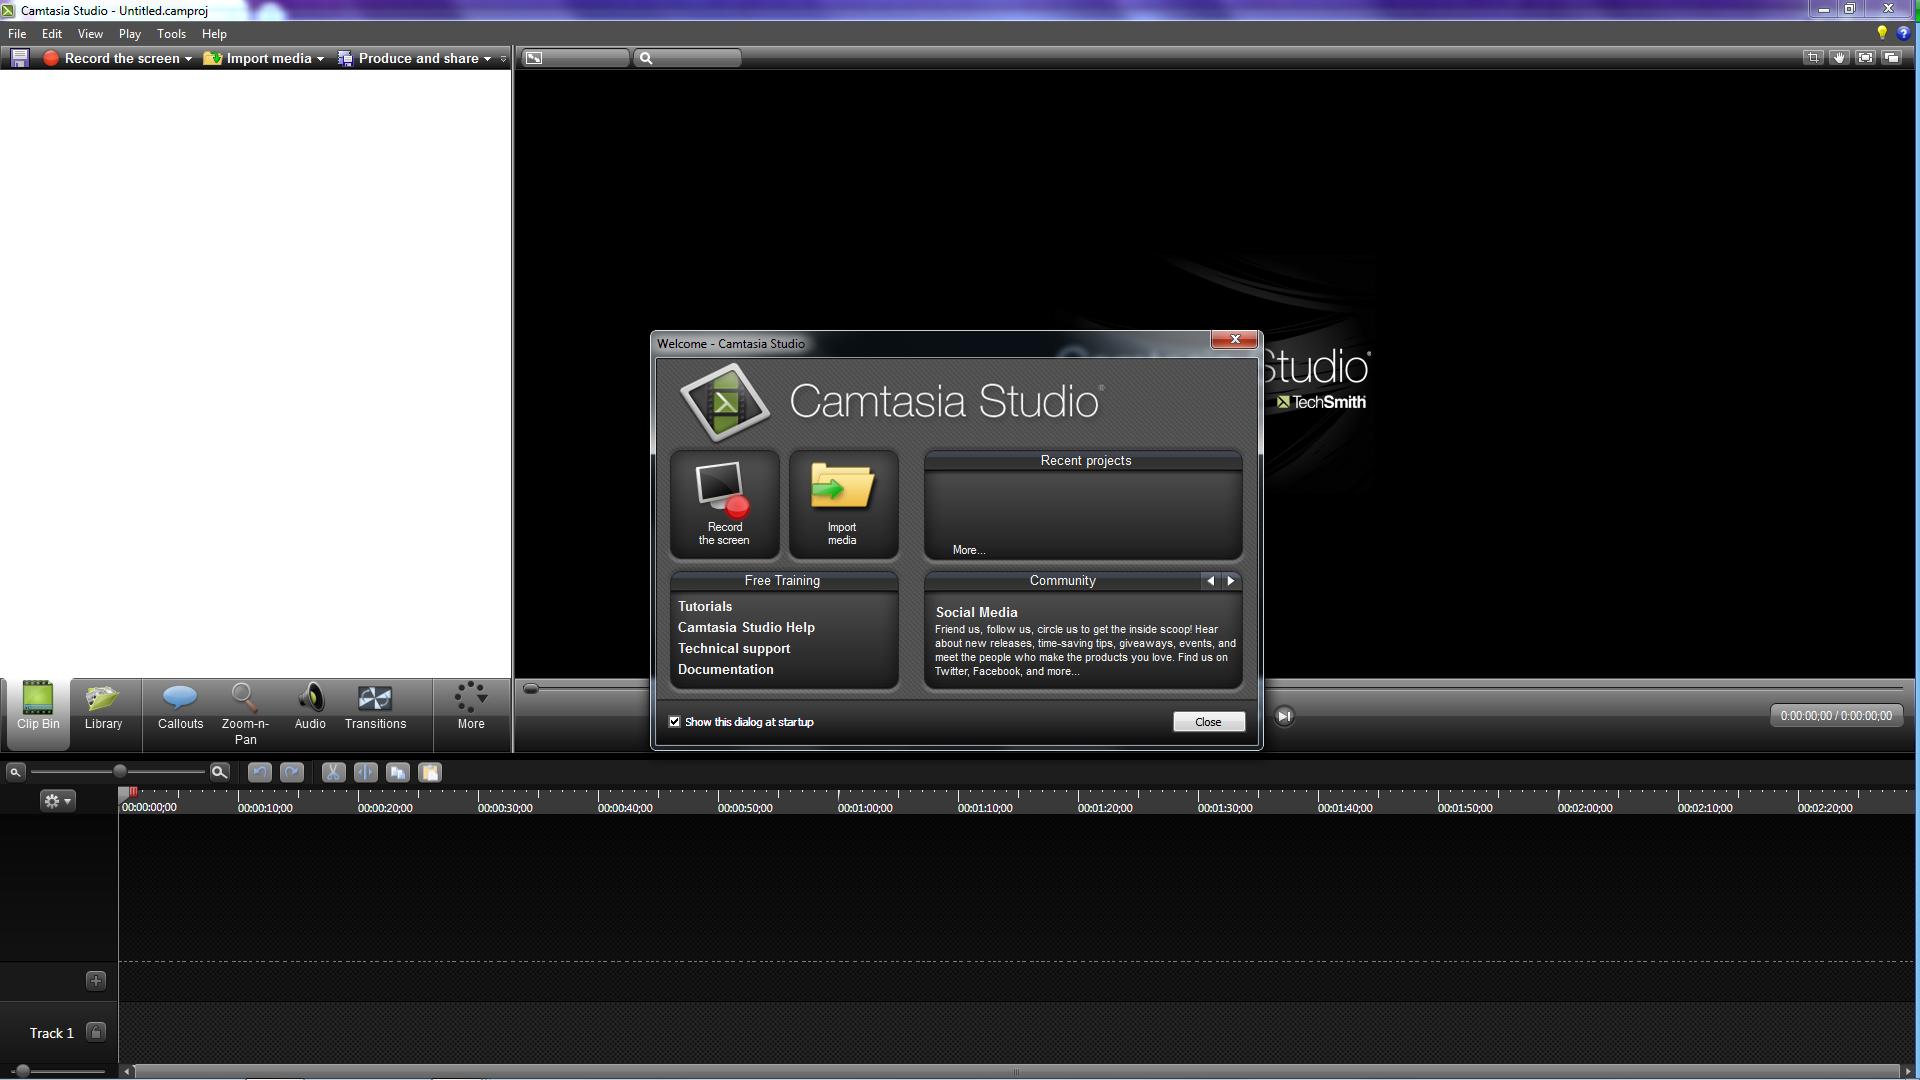Click the track height slider handle
Screen dimensions: 1920x1080
point(22,1071)
